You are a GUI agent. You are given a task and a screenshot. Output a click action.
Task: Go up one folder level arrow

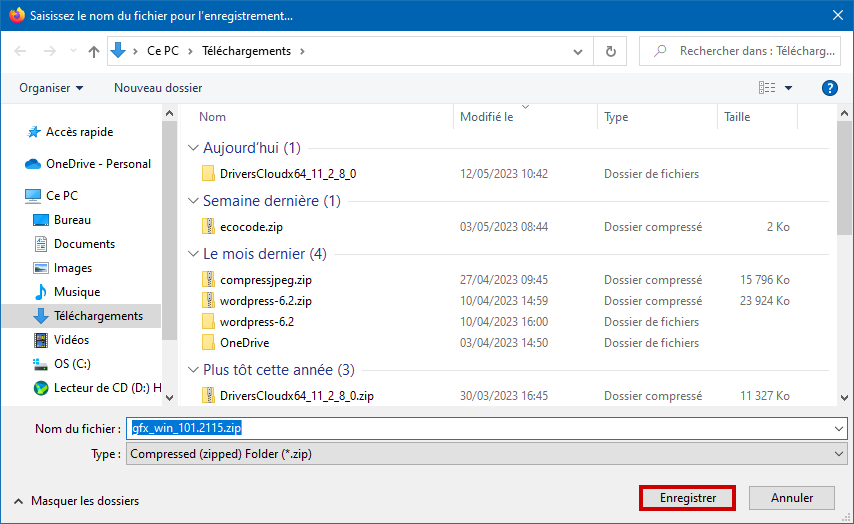click(94, 51)
